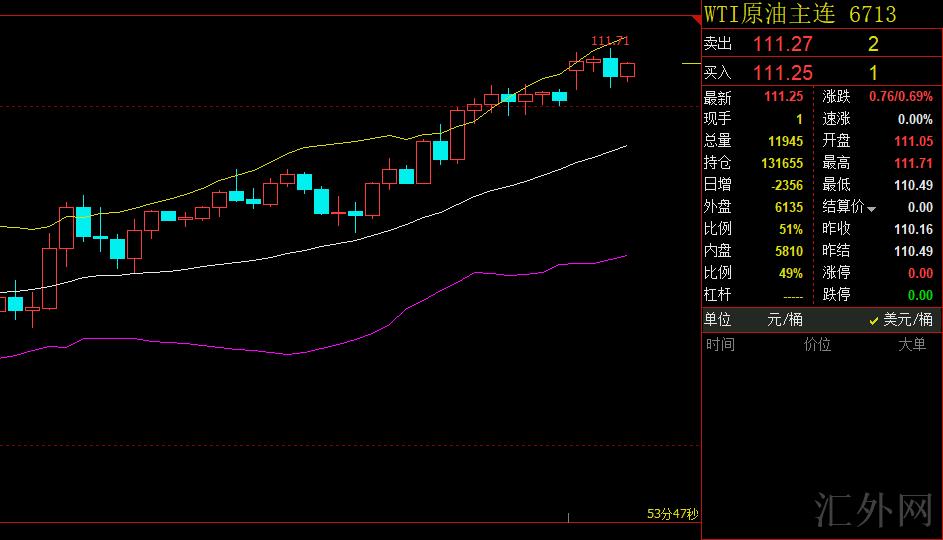Click the 外盘 value 6135
The height and width of the screenshot is (540, 943).
pos(789,207)
